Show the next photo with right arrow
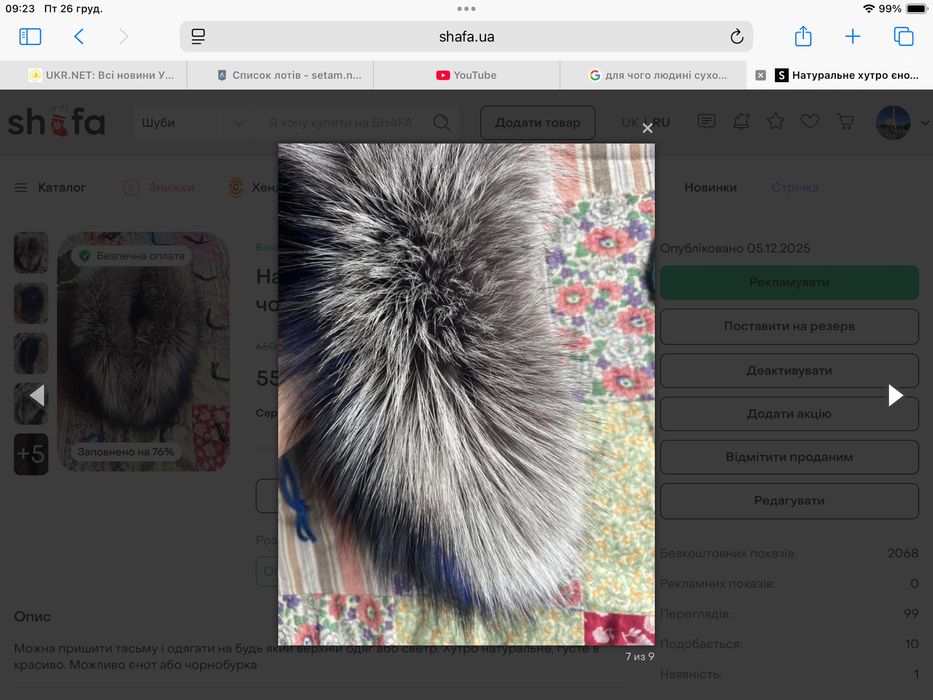933x700 pixels. [x=895, y=395]
